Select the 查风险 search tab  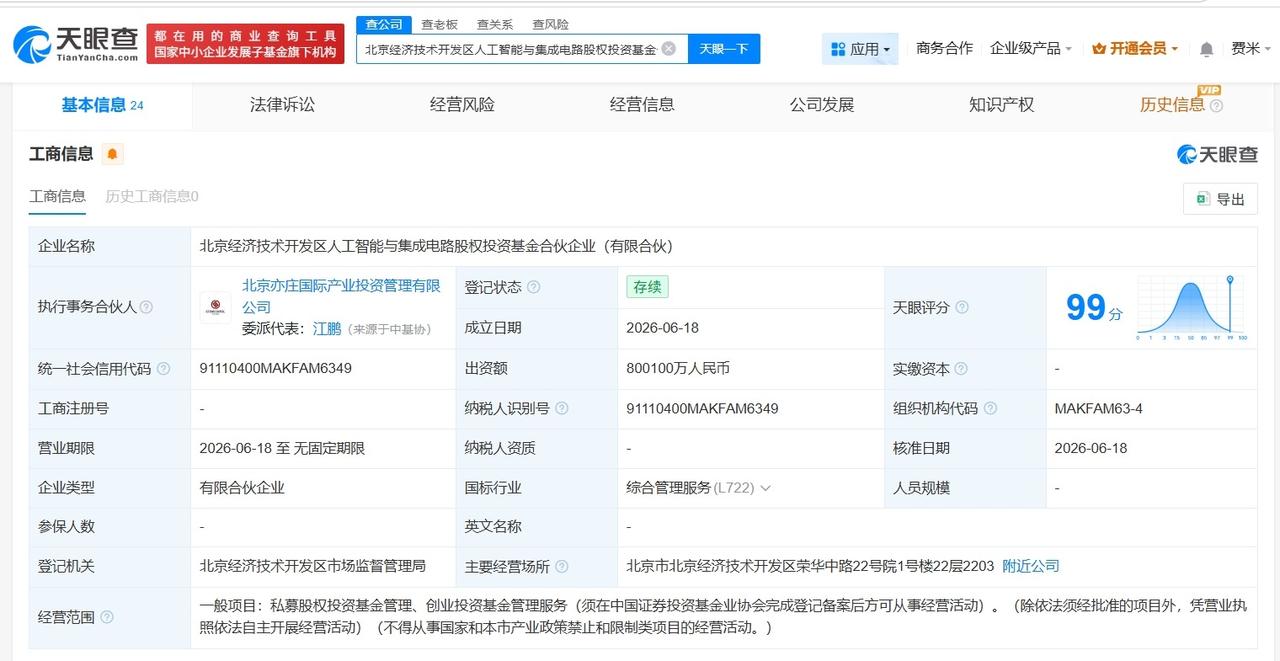click(x=550, y=24)
